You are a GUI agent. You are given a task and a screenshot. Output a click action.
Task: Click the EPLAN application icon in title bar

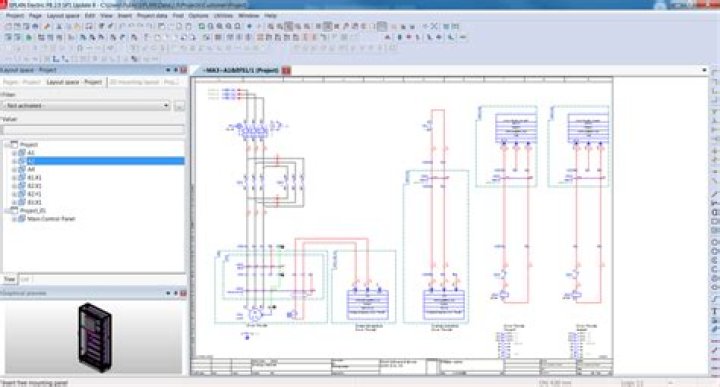(4, 5)
